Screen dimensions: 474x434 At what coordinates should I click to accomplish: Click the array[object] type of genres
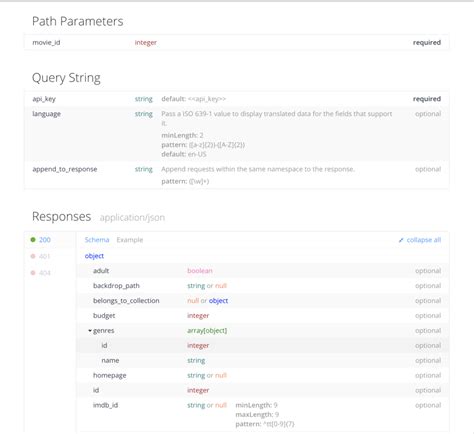[207, 331]
